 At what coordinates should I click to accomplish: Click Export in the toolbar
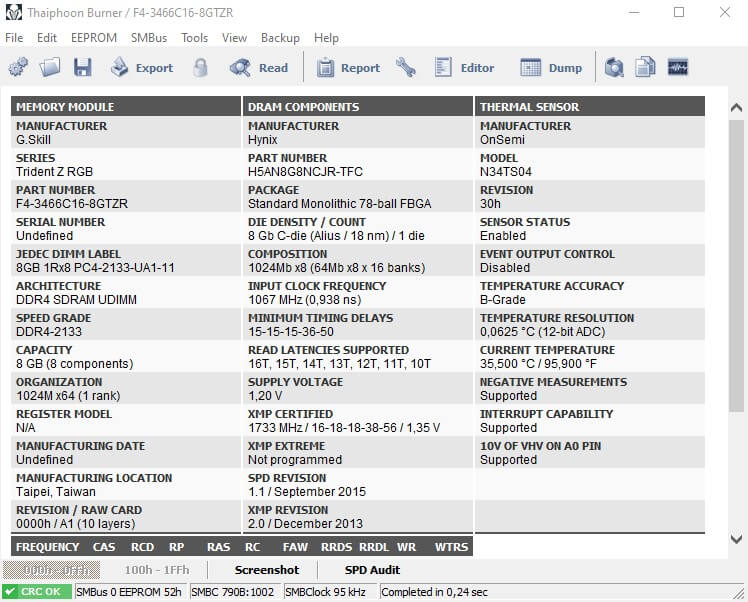coord(142,68)
